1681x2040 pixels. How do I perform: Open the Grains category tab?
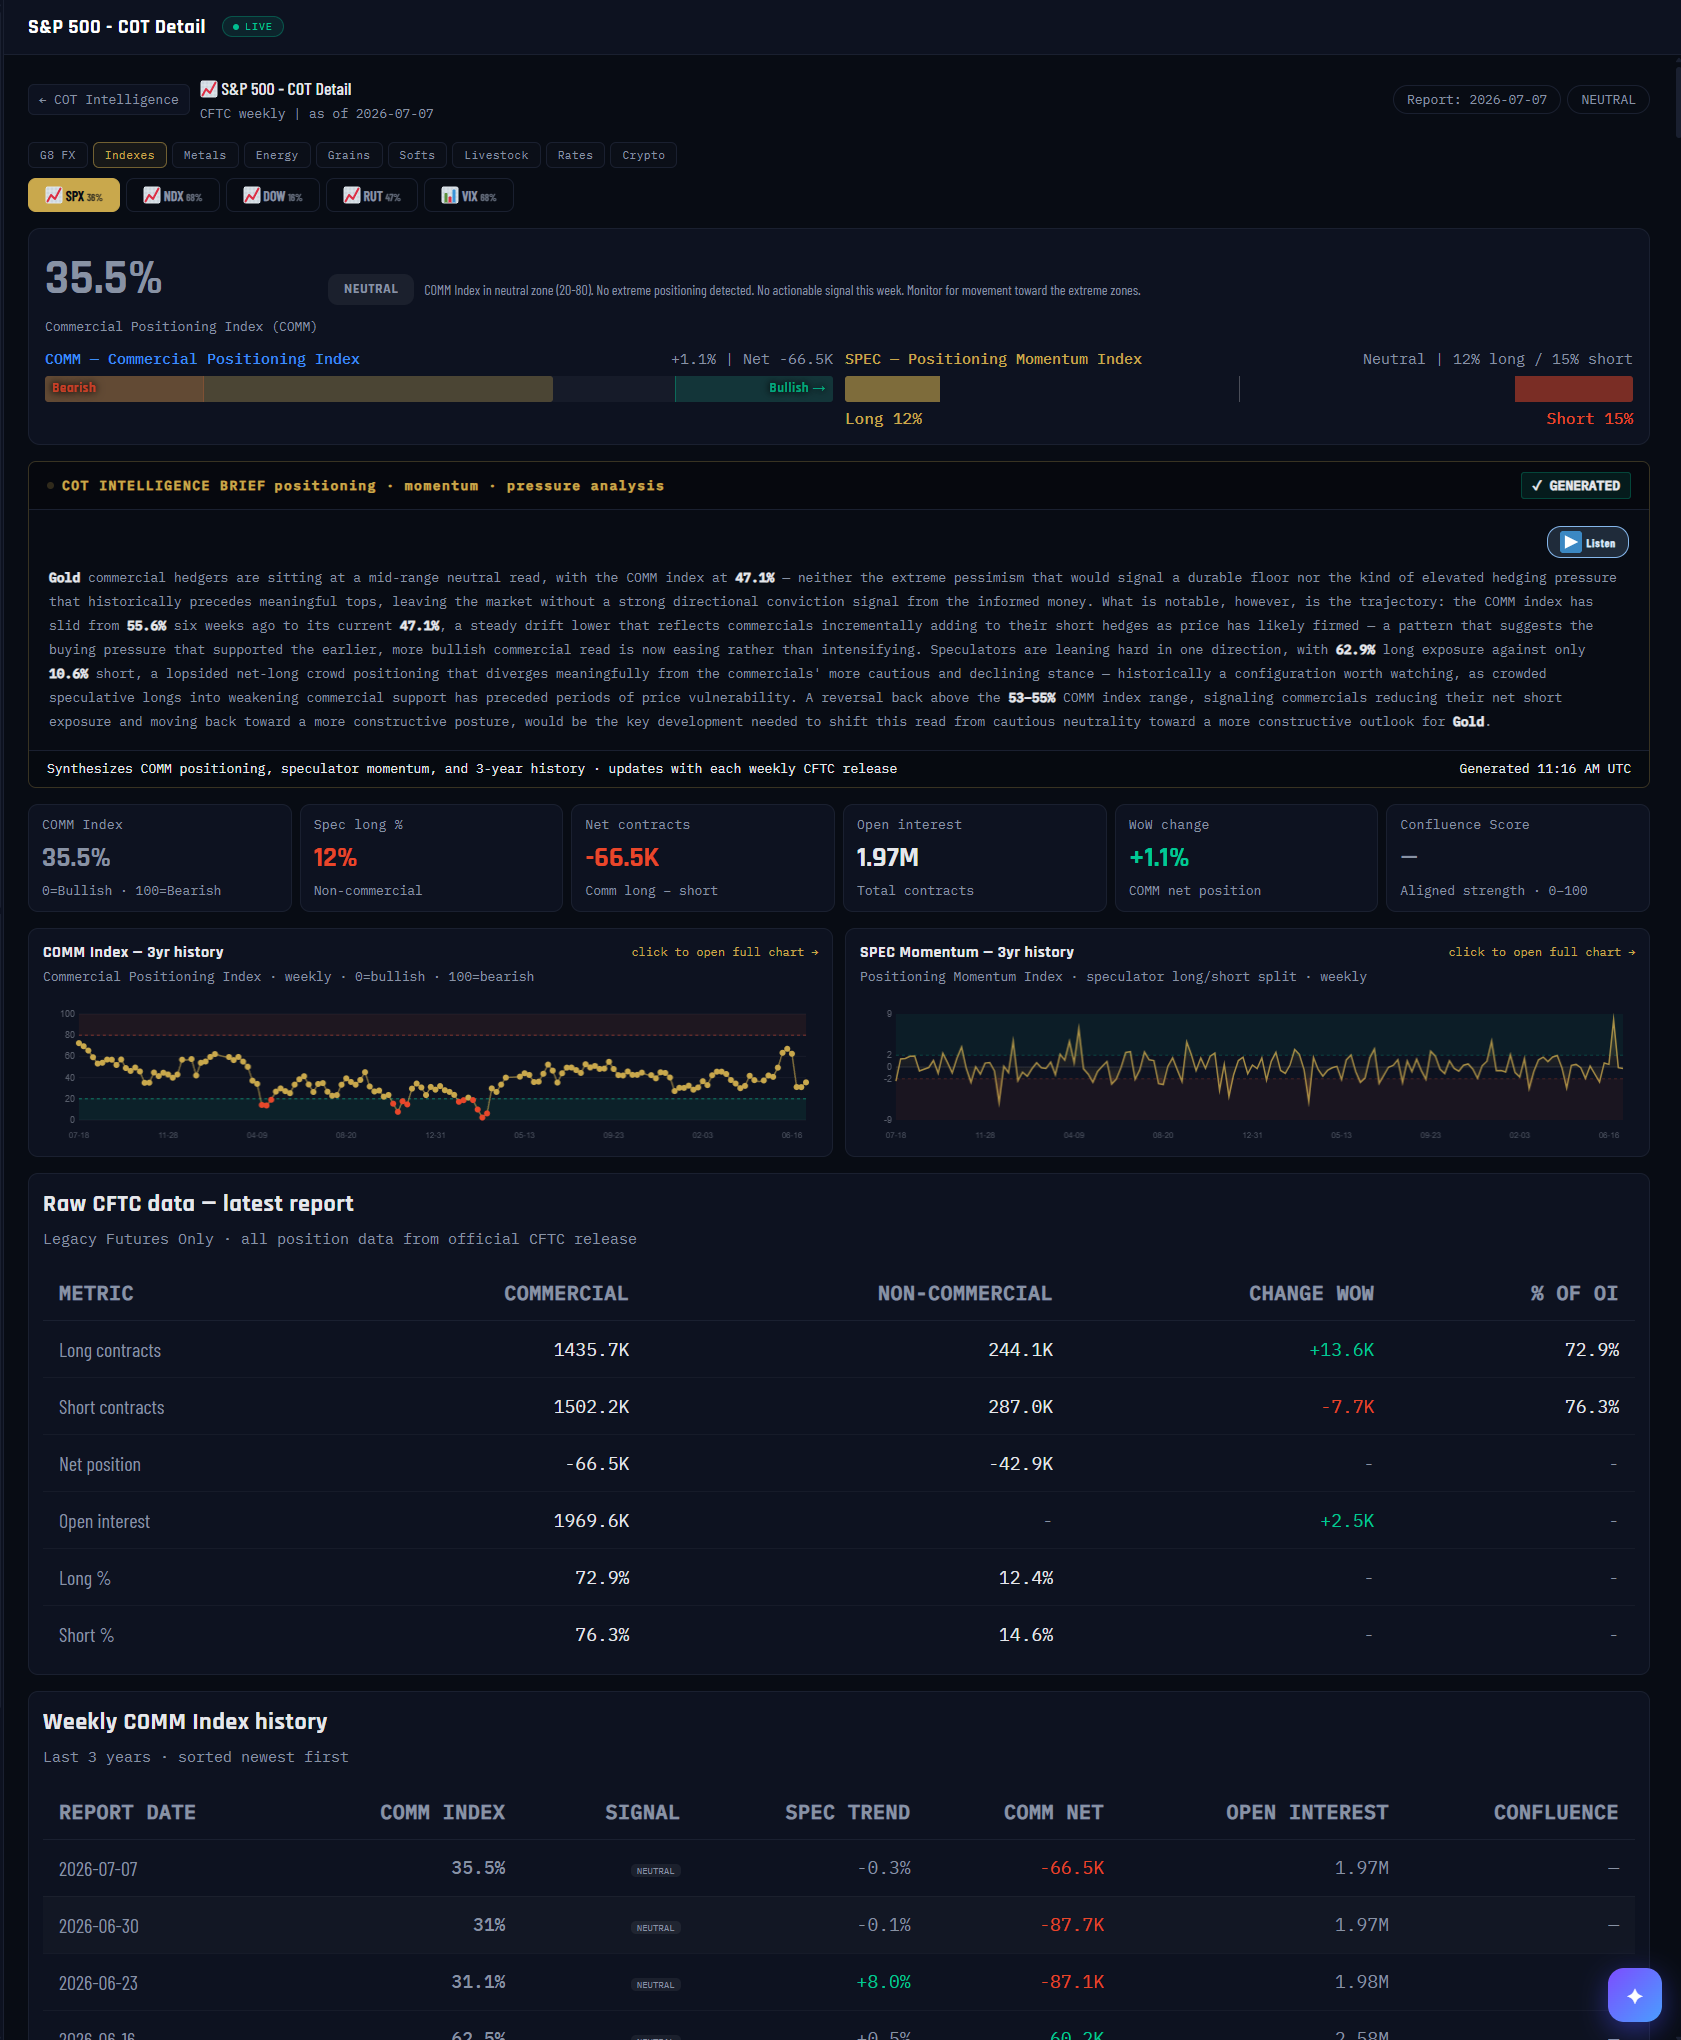(349, 155)
